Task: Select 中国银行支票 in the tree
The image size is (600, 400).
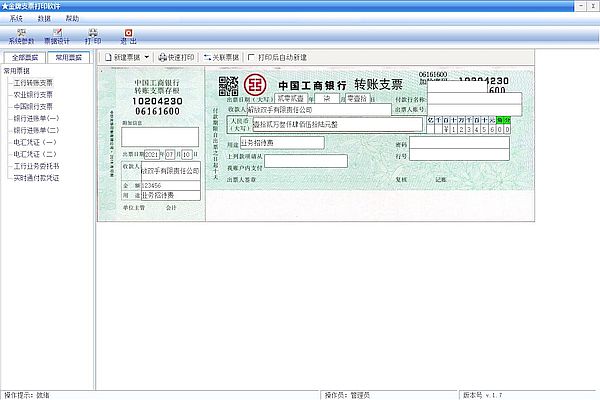Action: coord(33,106)
